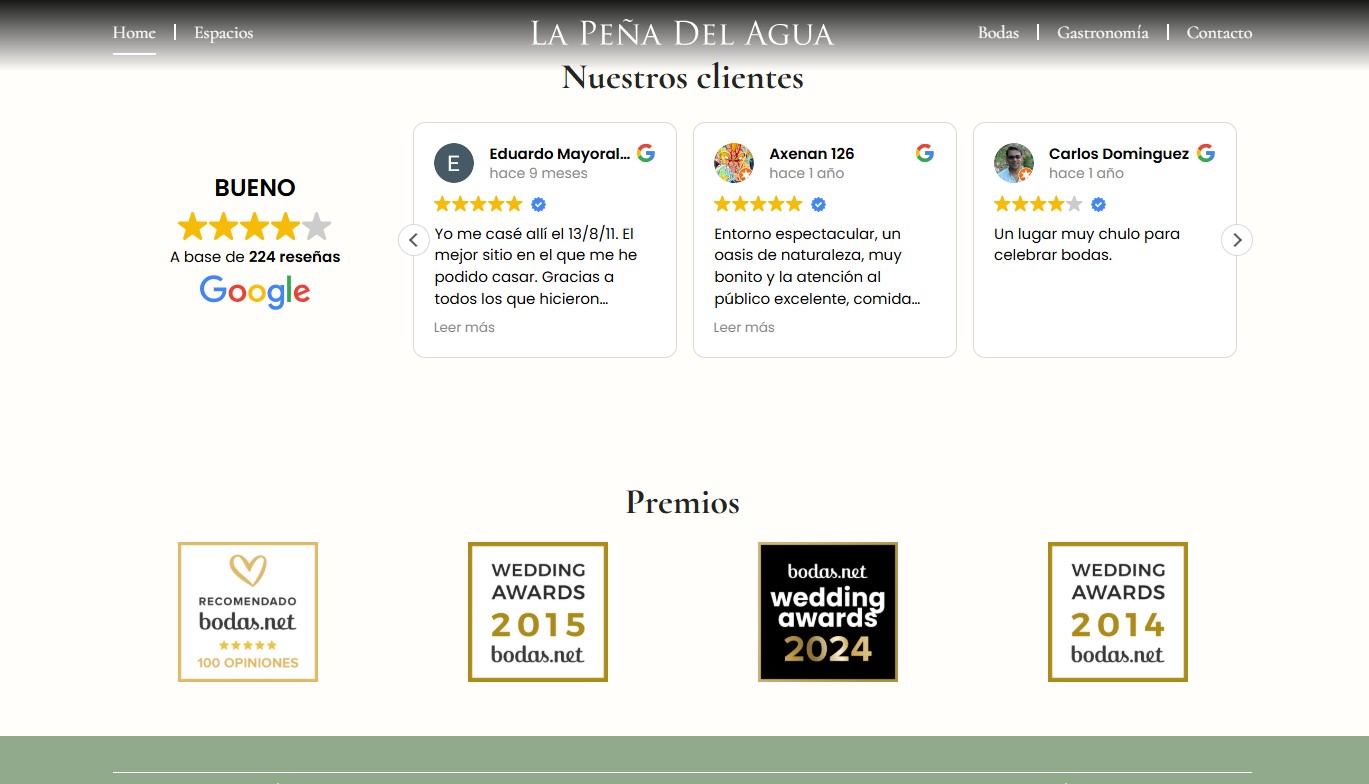Click Google icon on Carlos Dominguez's review
This screenshot has height=784, width=1369.
(x=1206, y=153)
